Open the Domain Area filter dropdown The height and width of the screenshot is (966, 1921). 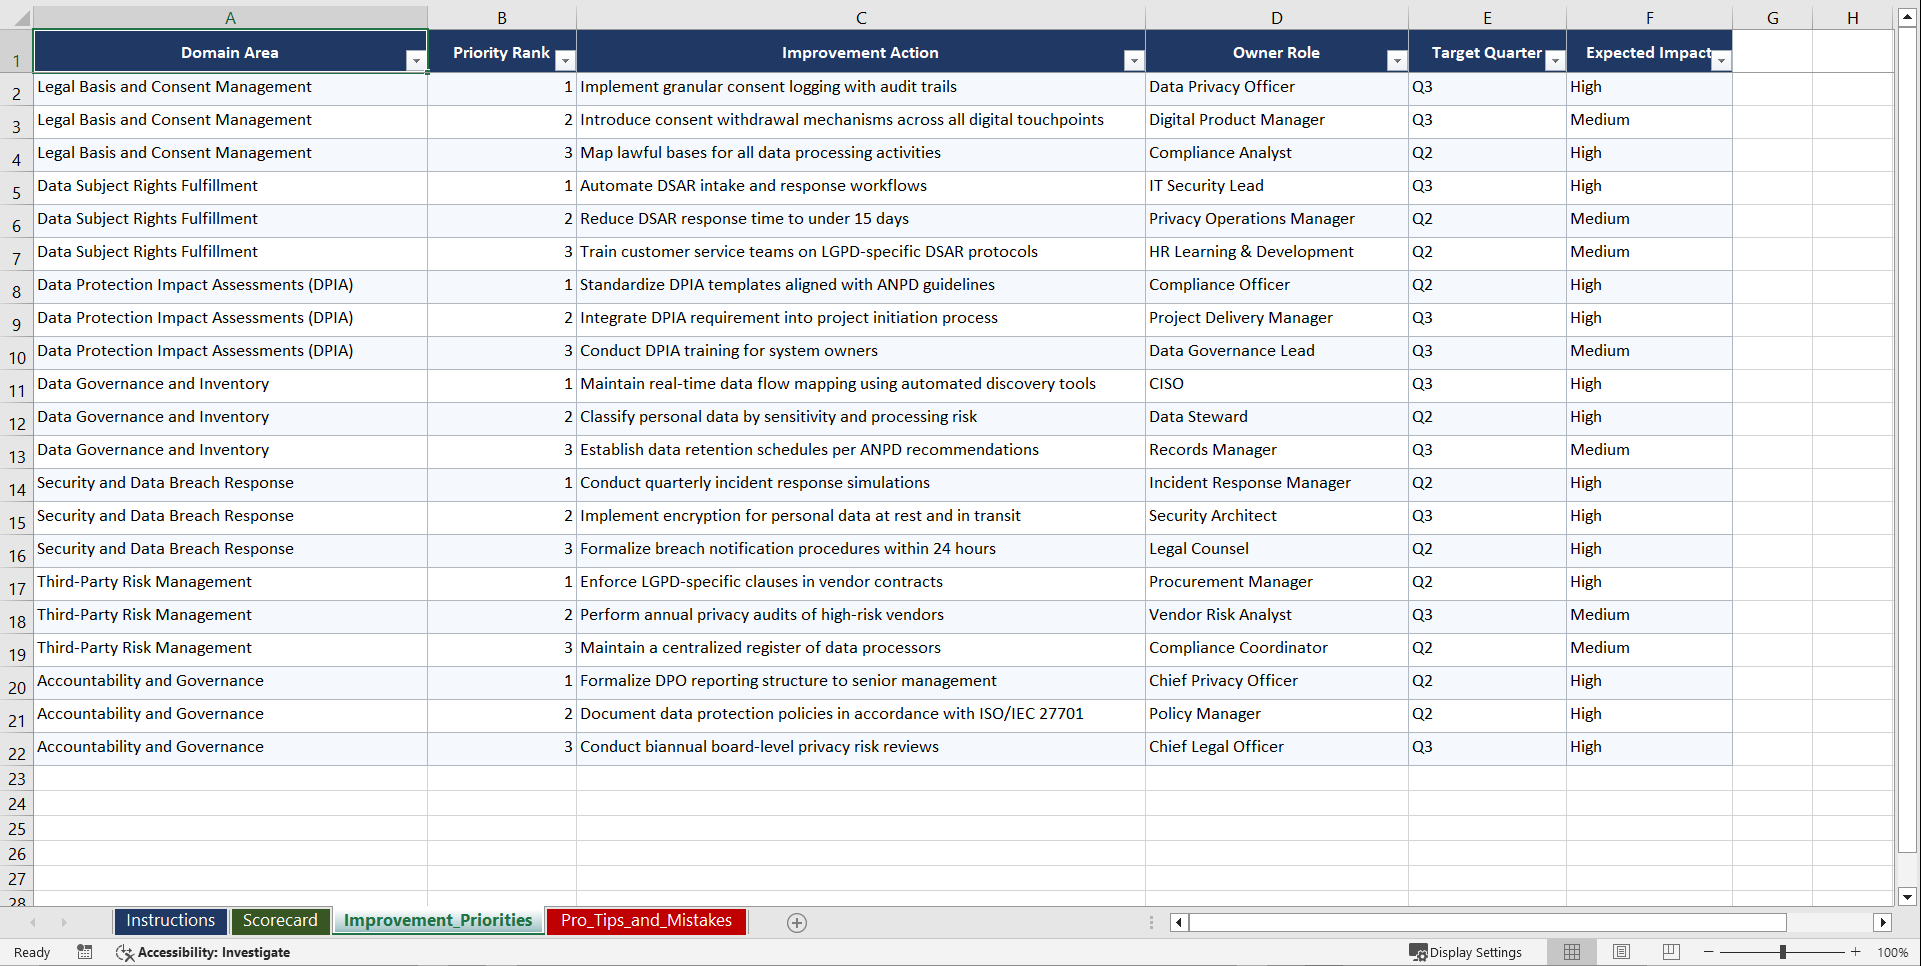point(417,60)
